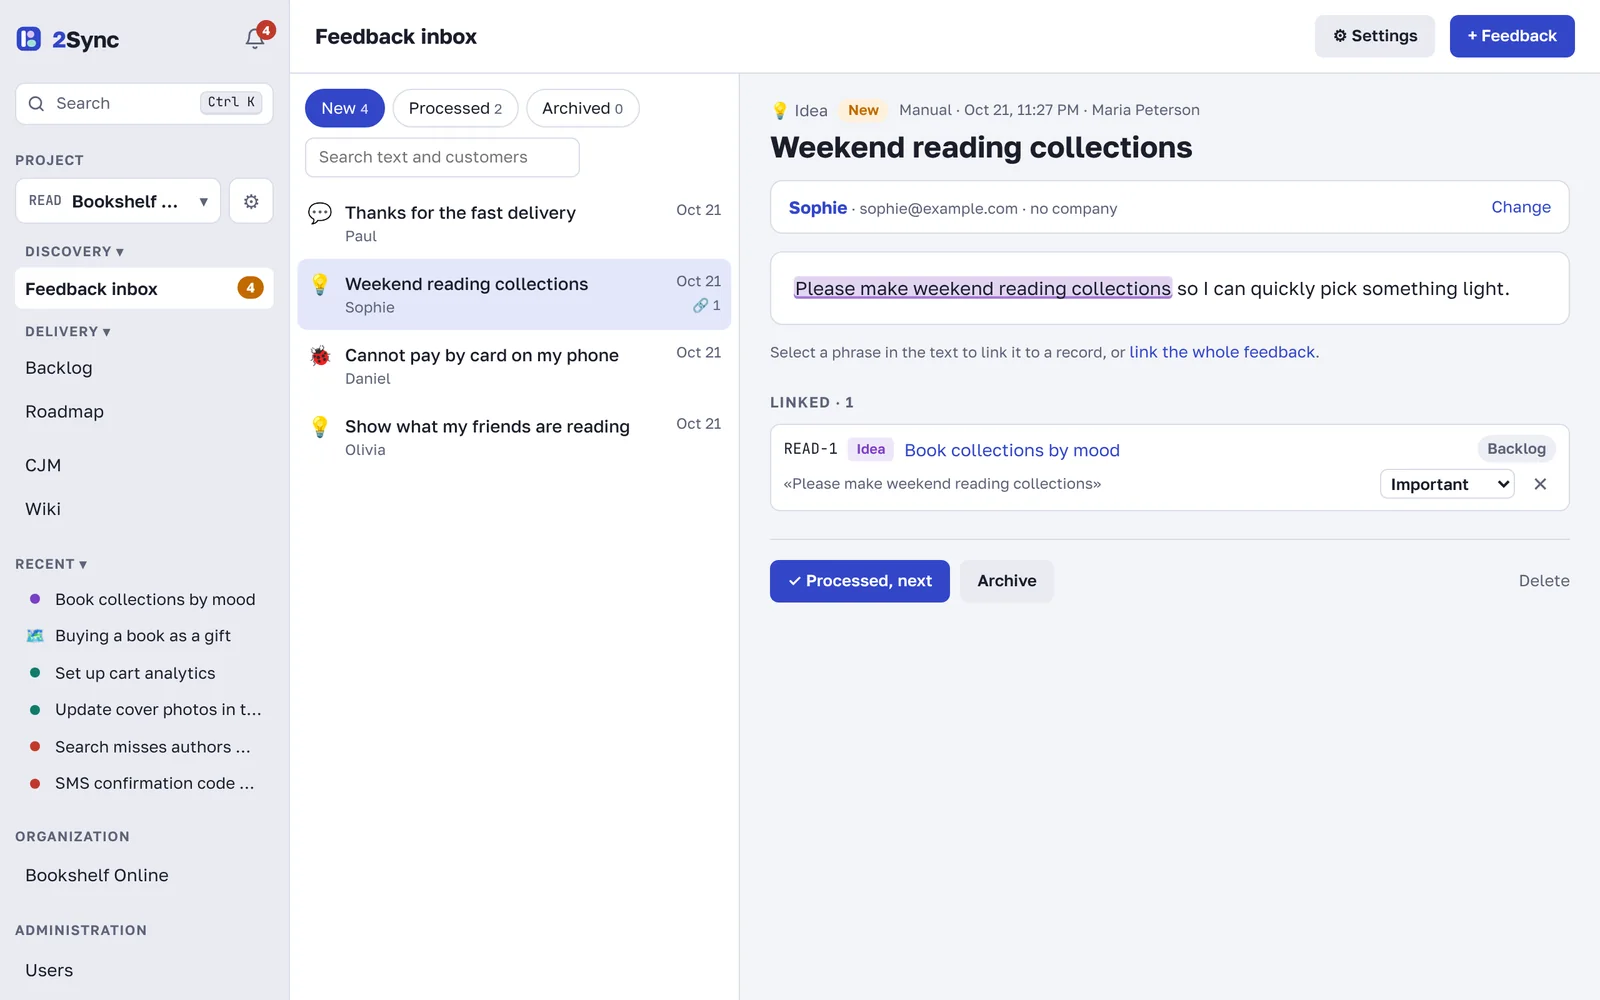The width and height of the screenshot is (1600, 1000).
Task: Focus the Search text and customers field
Action: (x=442, y=157)
